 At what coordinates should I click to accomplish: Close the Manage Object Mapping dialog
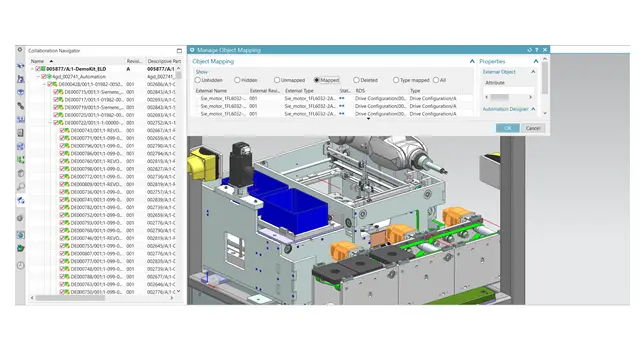(x=544, y=50)
